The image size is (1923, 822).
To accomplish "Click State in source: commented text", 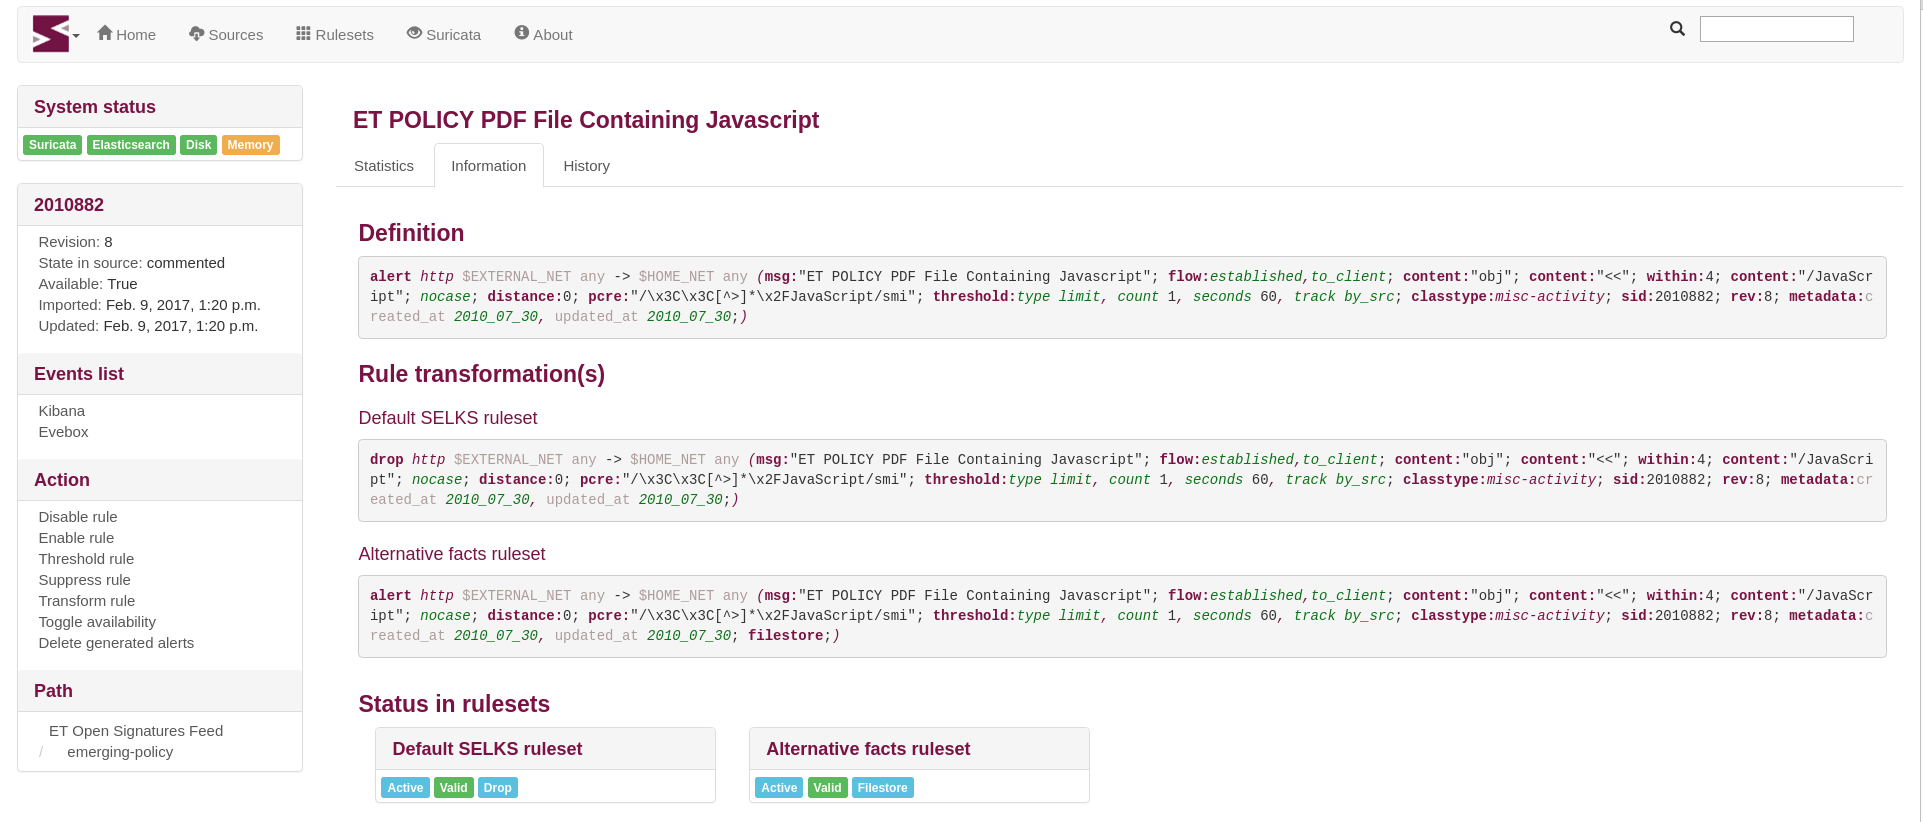I will click(x=132, y=263).
